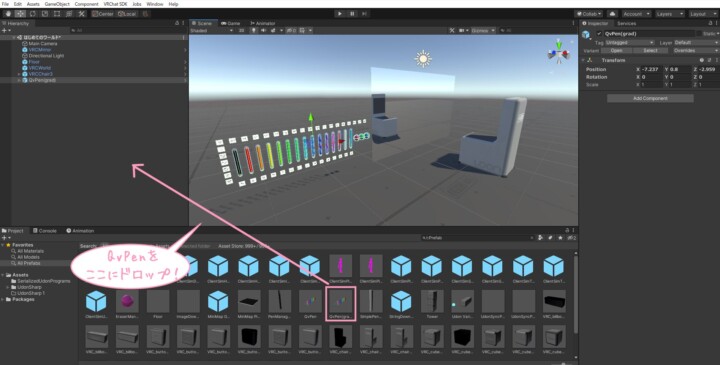The height and width of the screenshot is (365, 720).
Task: Select the Rotate tool
Action: pos(33,14)
